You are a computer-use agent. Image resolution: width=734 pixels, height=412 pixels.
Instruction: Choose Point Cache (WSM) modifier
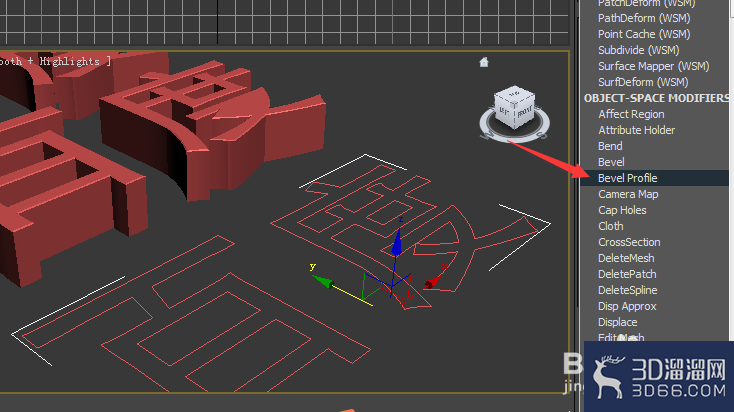coord(644,34)
